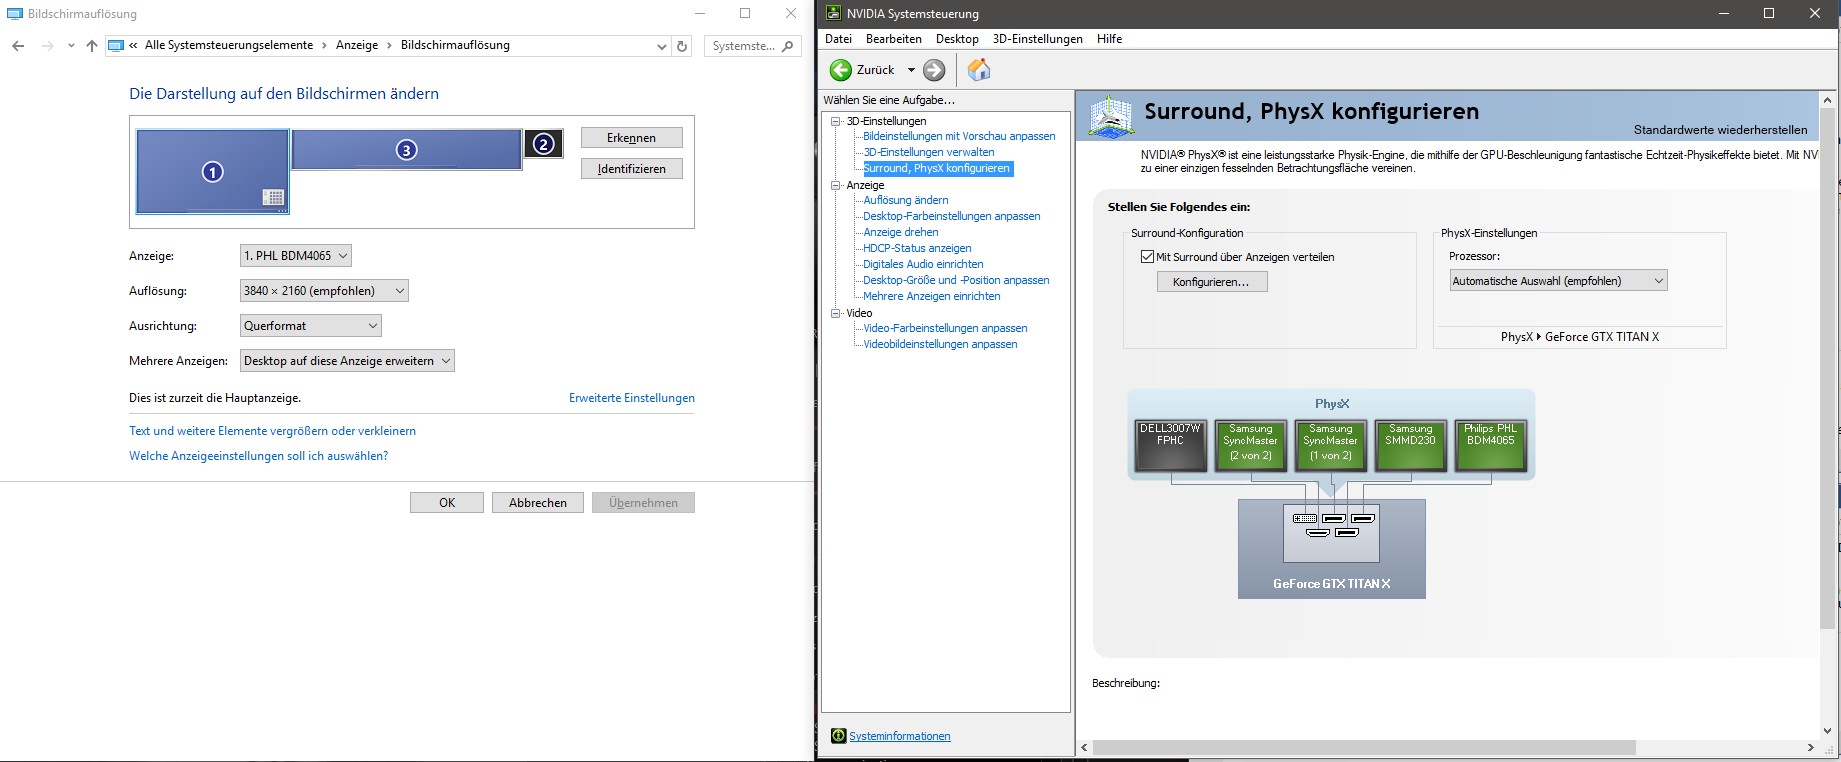Open the Desktop menu
Viewport: 1841px width, 762px height.
point(957,39)
